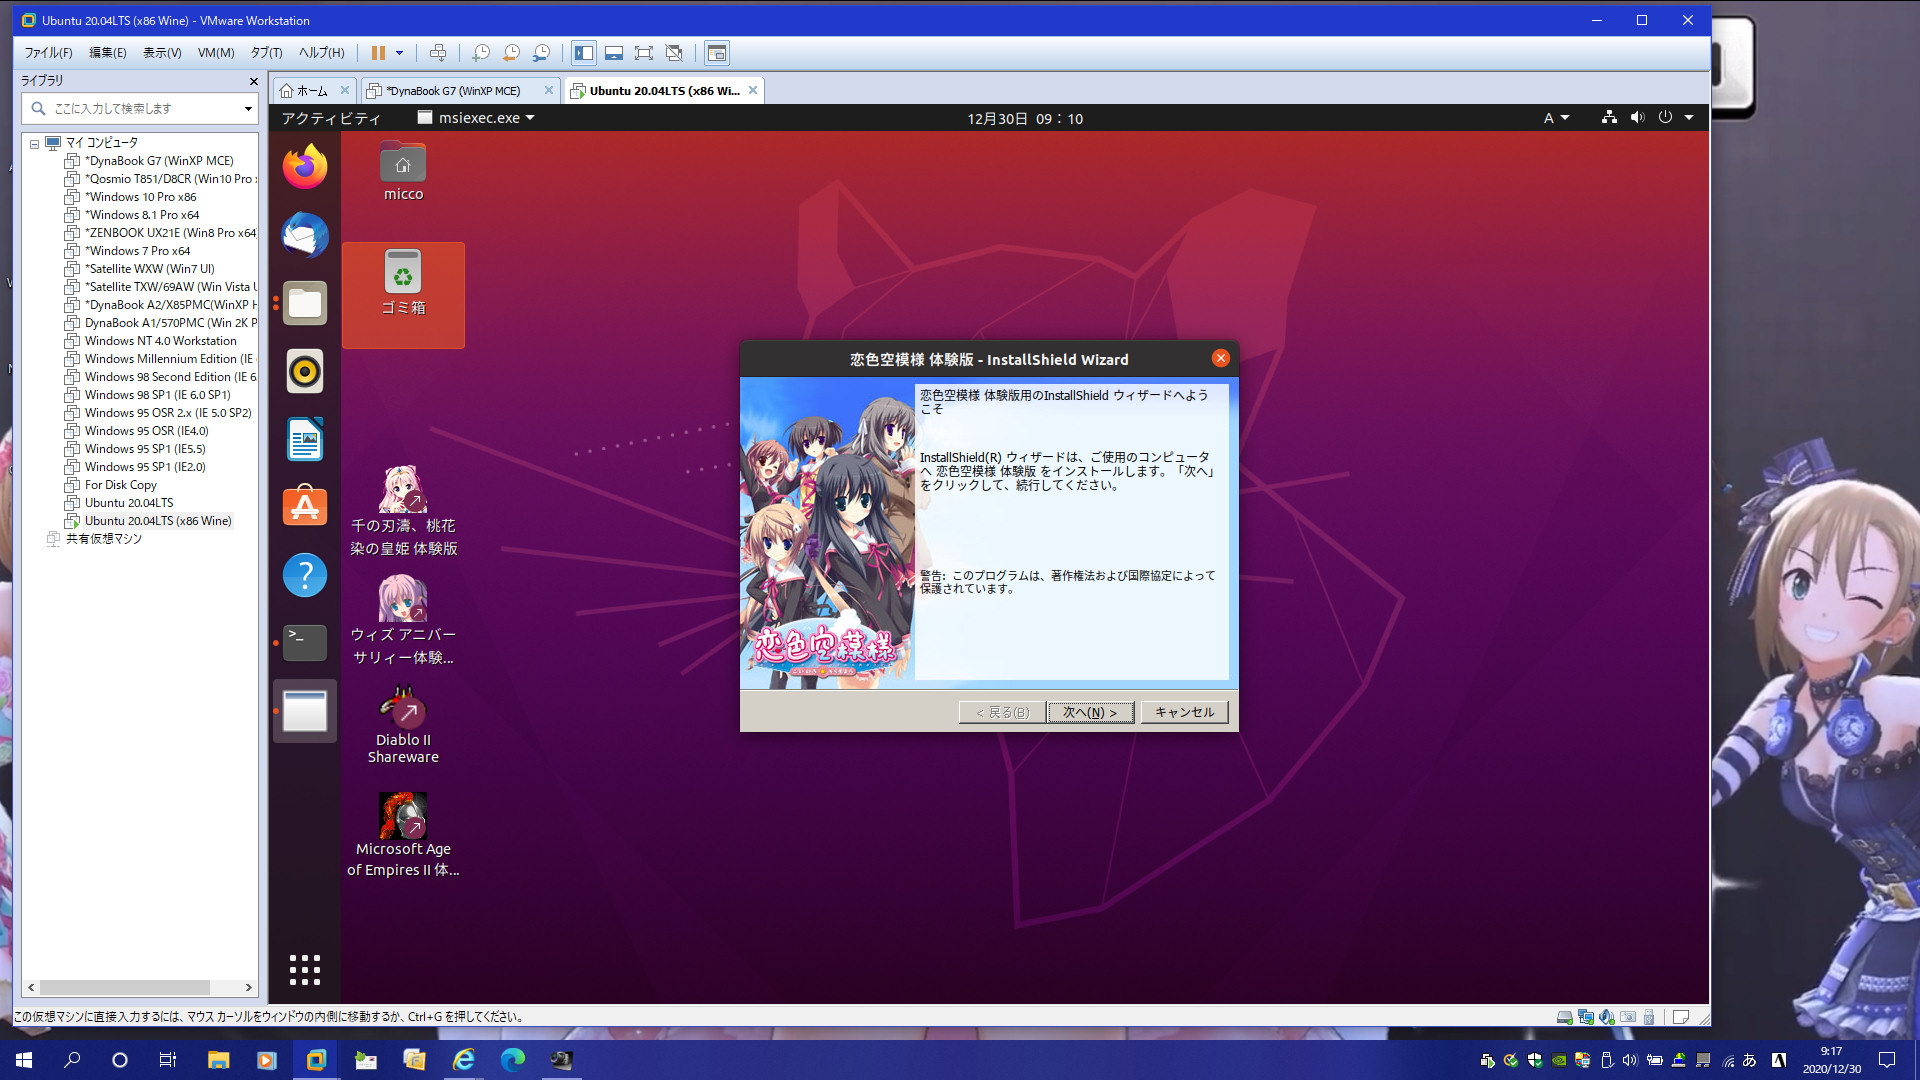The image size is (1920, 1080).
Task: Select Windows 98 SP1 (IE 6.0 SP1) entry
Action: 157,395
